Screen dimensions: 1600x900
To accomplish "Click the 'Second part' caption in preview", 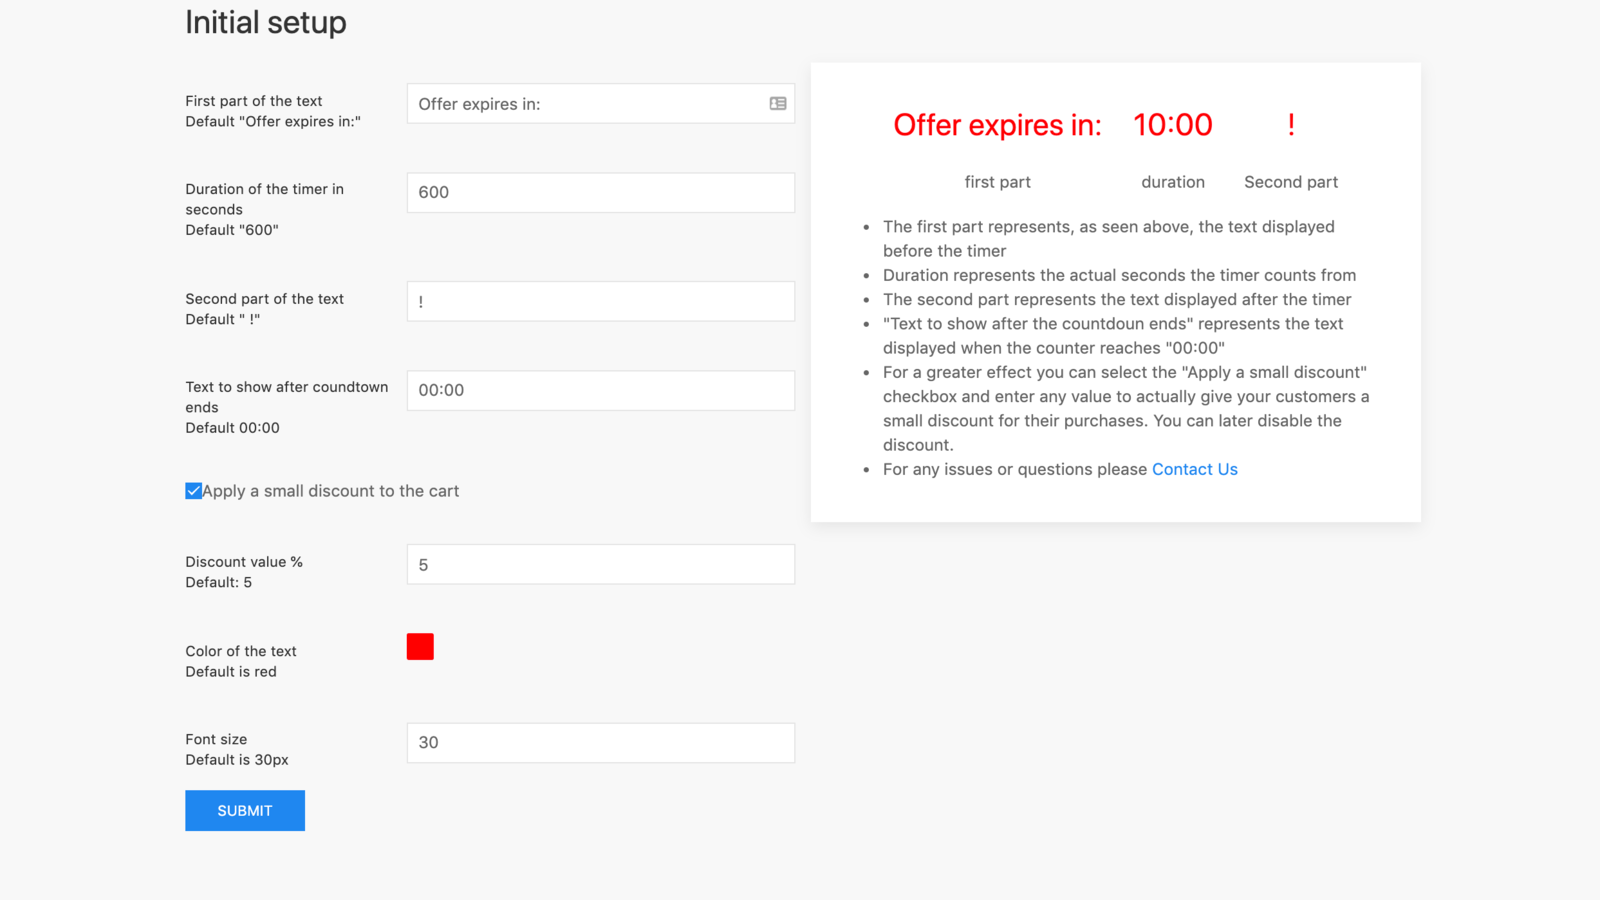I will click(1290, 181).
